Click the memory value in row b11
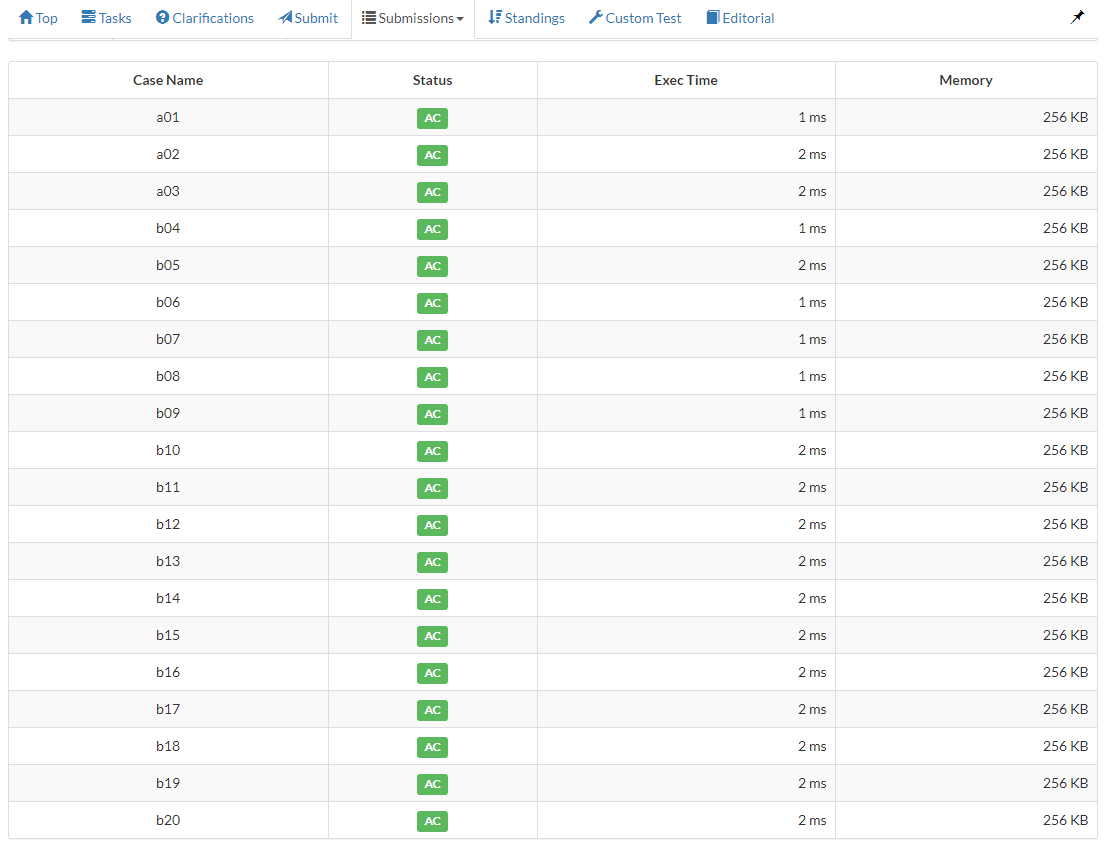Viewport: 1107px width, 848px height. (x=1065, y=487)
